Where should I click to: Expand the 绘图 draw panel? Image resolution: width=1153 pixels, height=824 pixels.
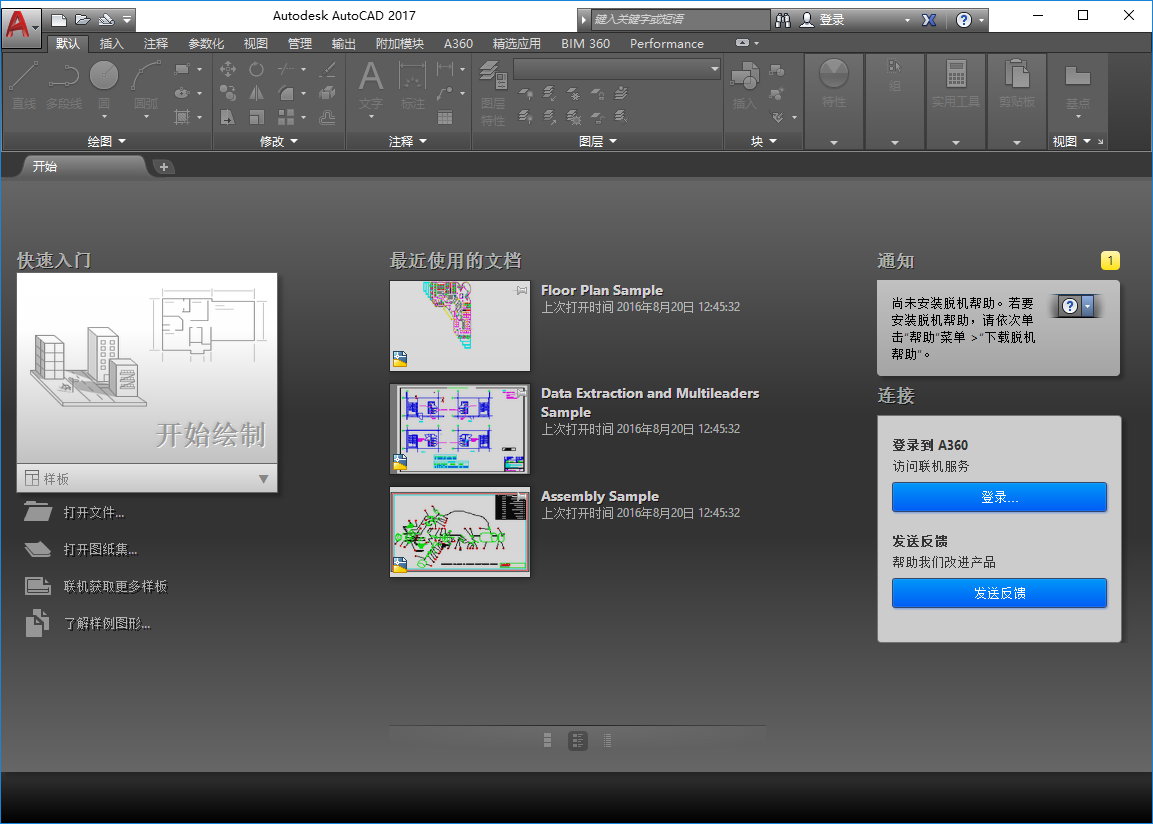click(x=107, y=141)
